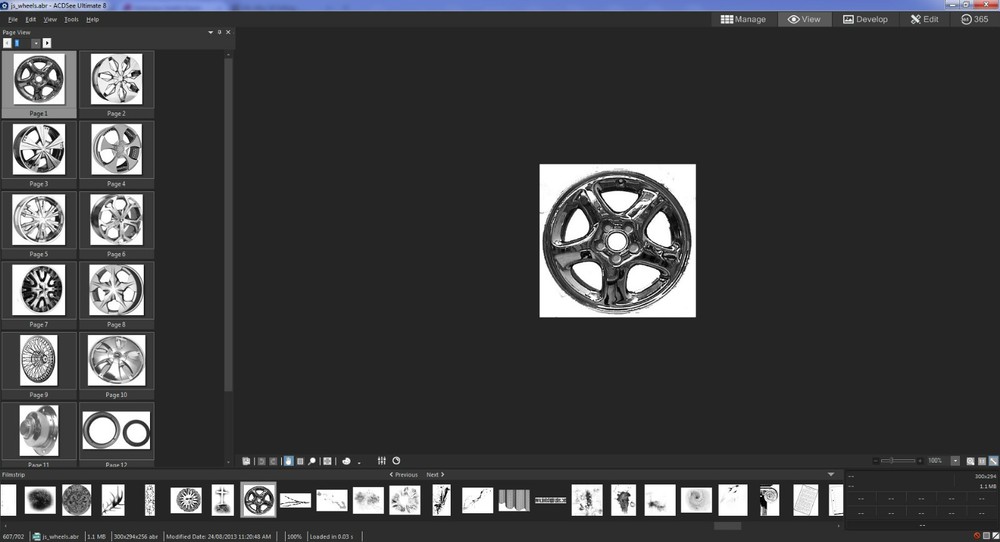Click the gray square status bar icon
This screenshot has width=1000, height=542.
click(x=986, y=536)
